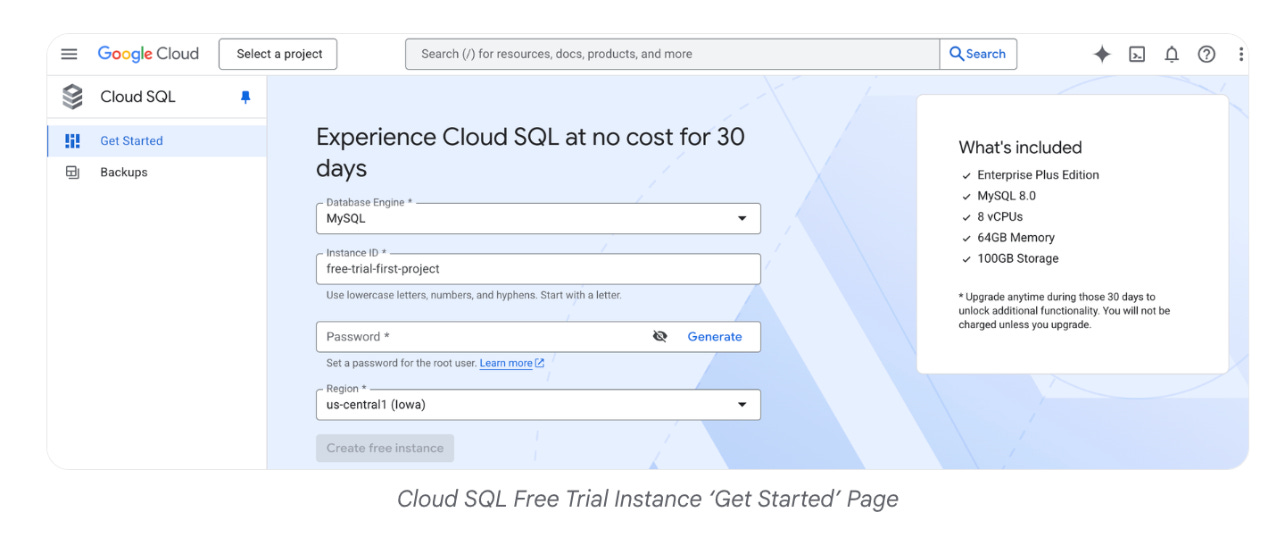Open Gemini AI sparkle icon
This screenshot has width=1270, height=536.
click(x=1102, y=54)
